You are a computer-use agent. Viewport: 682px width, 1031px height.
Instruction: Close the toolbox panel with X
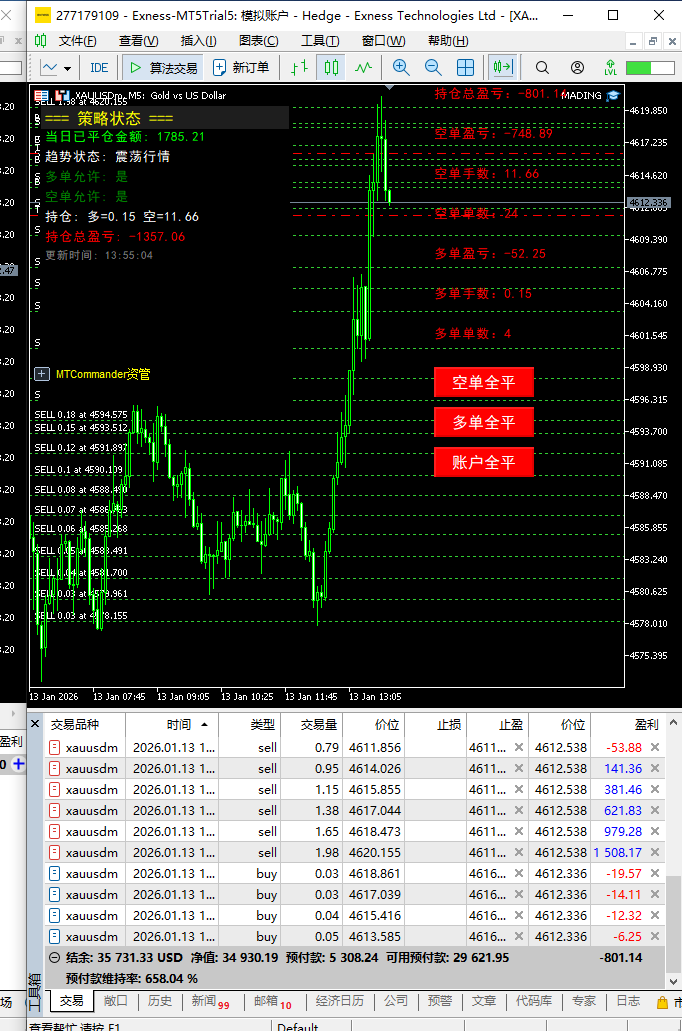(x=36, y=724)
